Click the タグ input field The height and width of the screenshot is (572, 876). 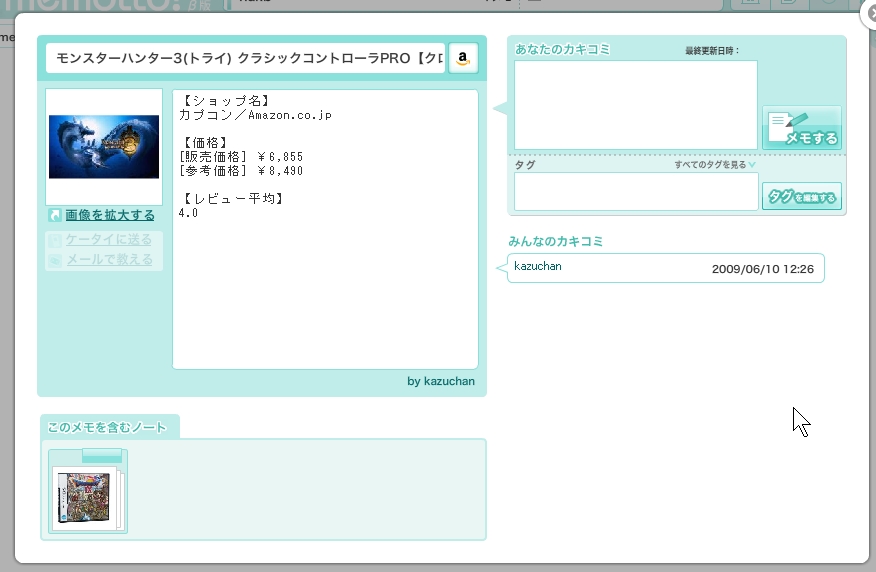(x=636, y=192)
